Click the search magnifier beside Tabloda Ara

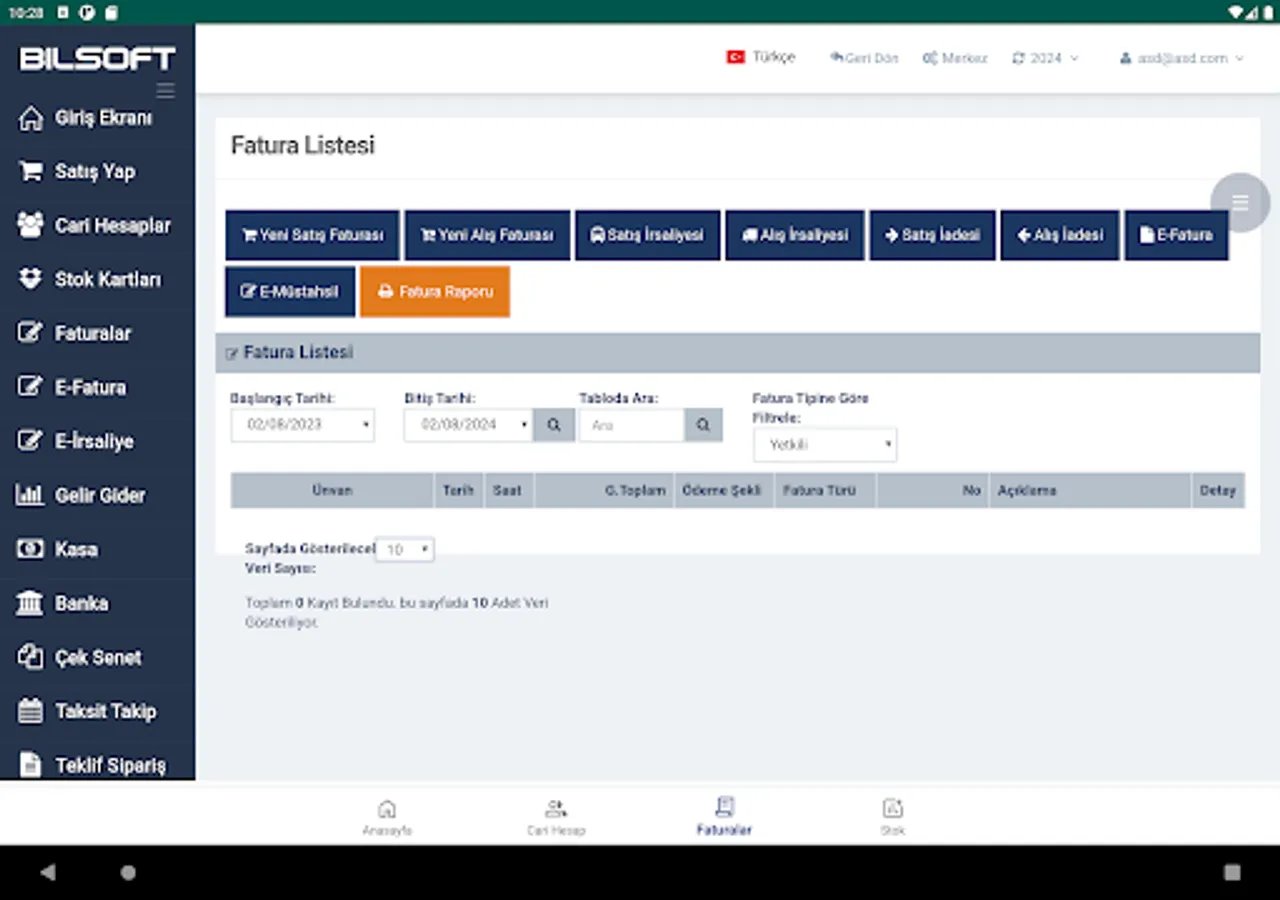[702, 424]
